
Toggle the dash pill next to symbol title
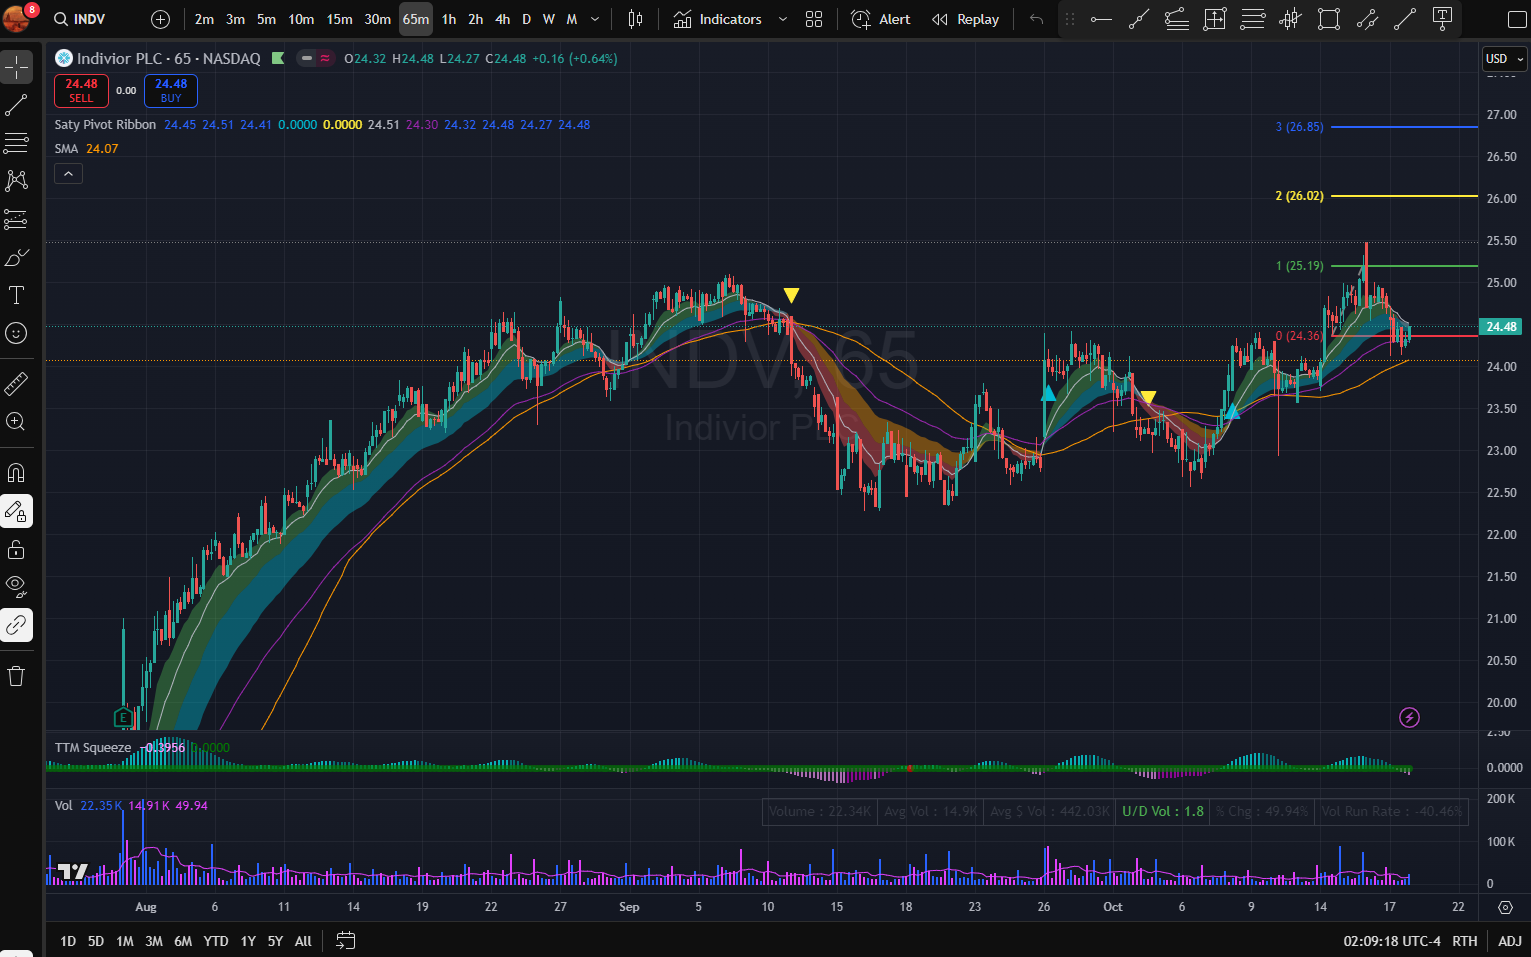click(x=307, y=58)
